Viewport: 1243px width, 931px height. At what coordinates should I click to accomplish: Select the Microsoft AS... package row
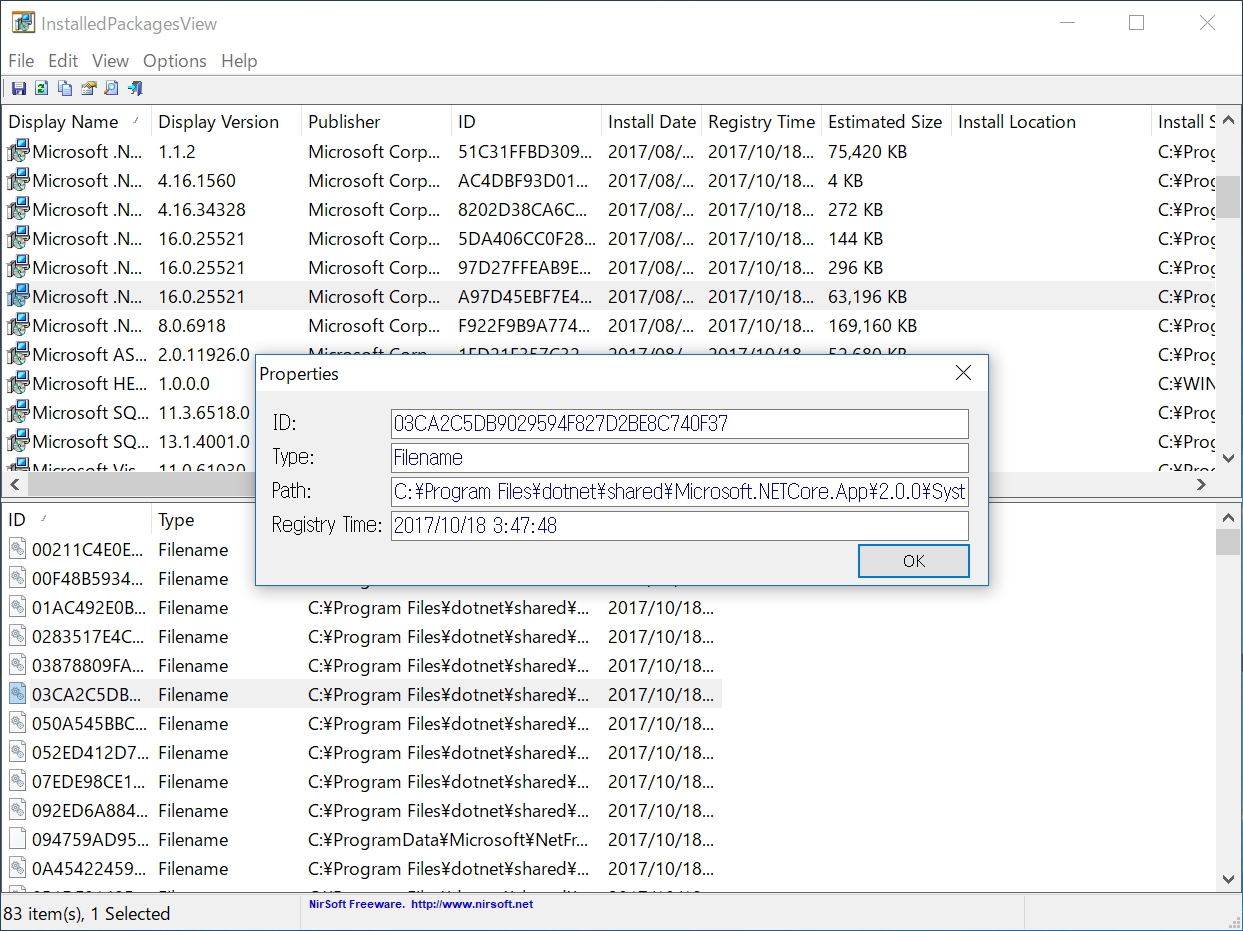pos(608,354)
